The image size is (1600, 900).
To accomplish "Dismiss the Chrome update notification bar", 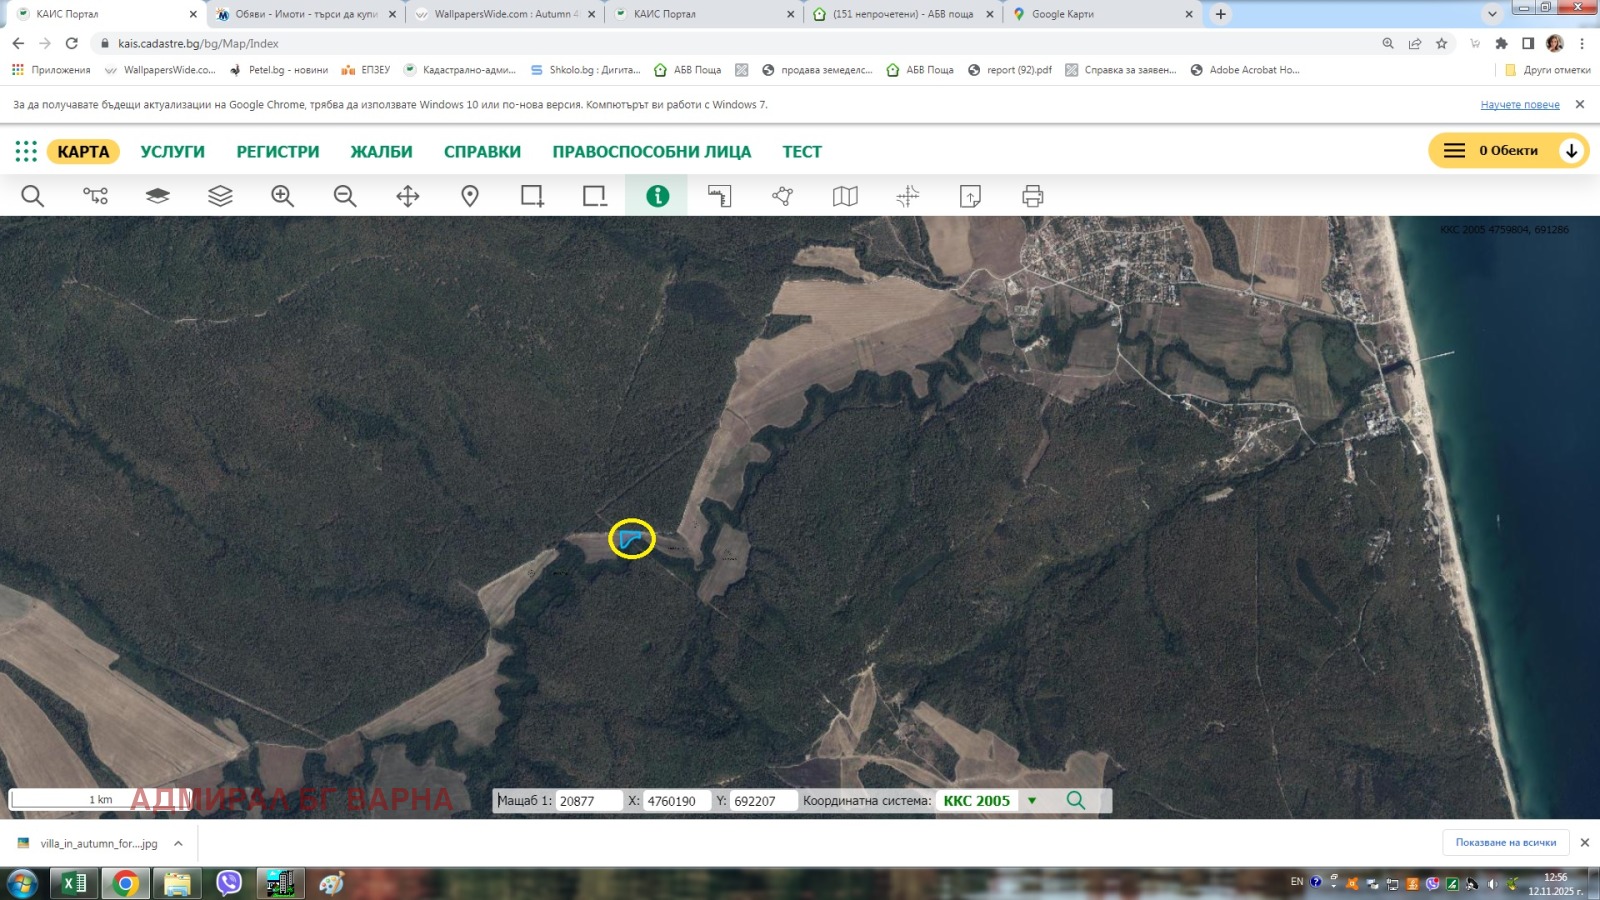I will tap(1580, 104).
